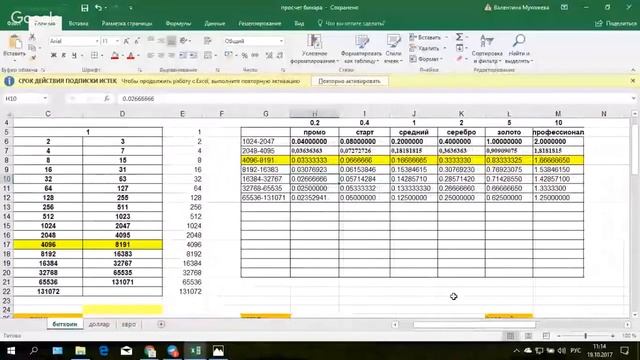Click the lightbulb Tell me search icon
Viewport: 640px width, 360px height.
tap(320, 23)
